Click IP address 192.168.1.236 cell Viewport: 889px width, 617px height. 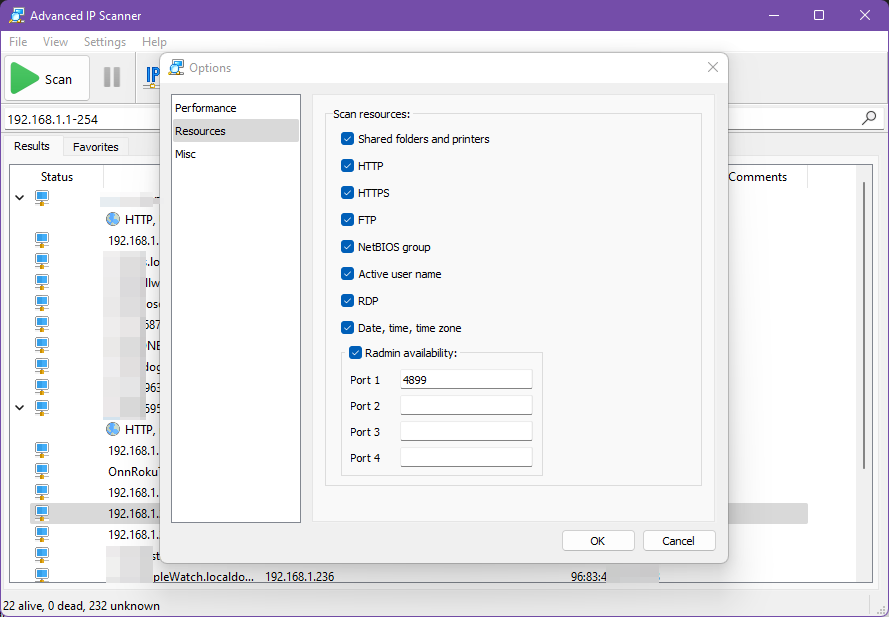coord(300,577)
